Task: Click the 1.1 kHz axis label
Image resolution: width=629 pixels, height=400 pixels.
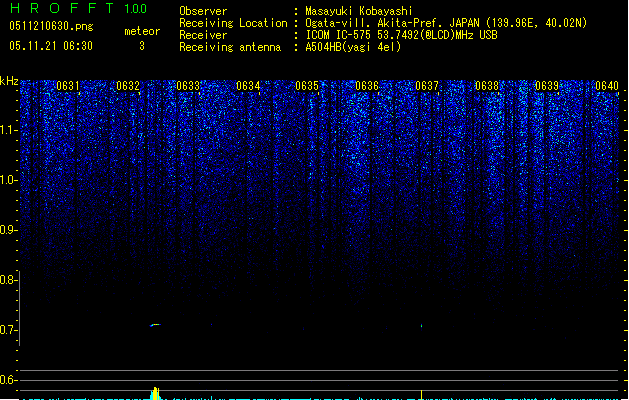Action: coord(8,130)
